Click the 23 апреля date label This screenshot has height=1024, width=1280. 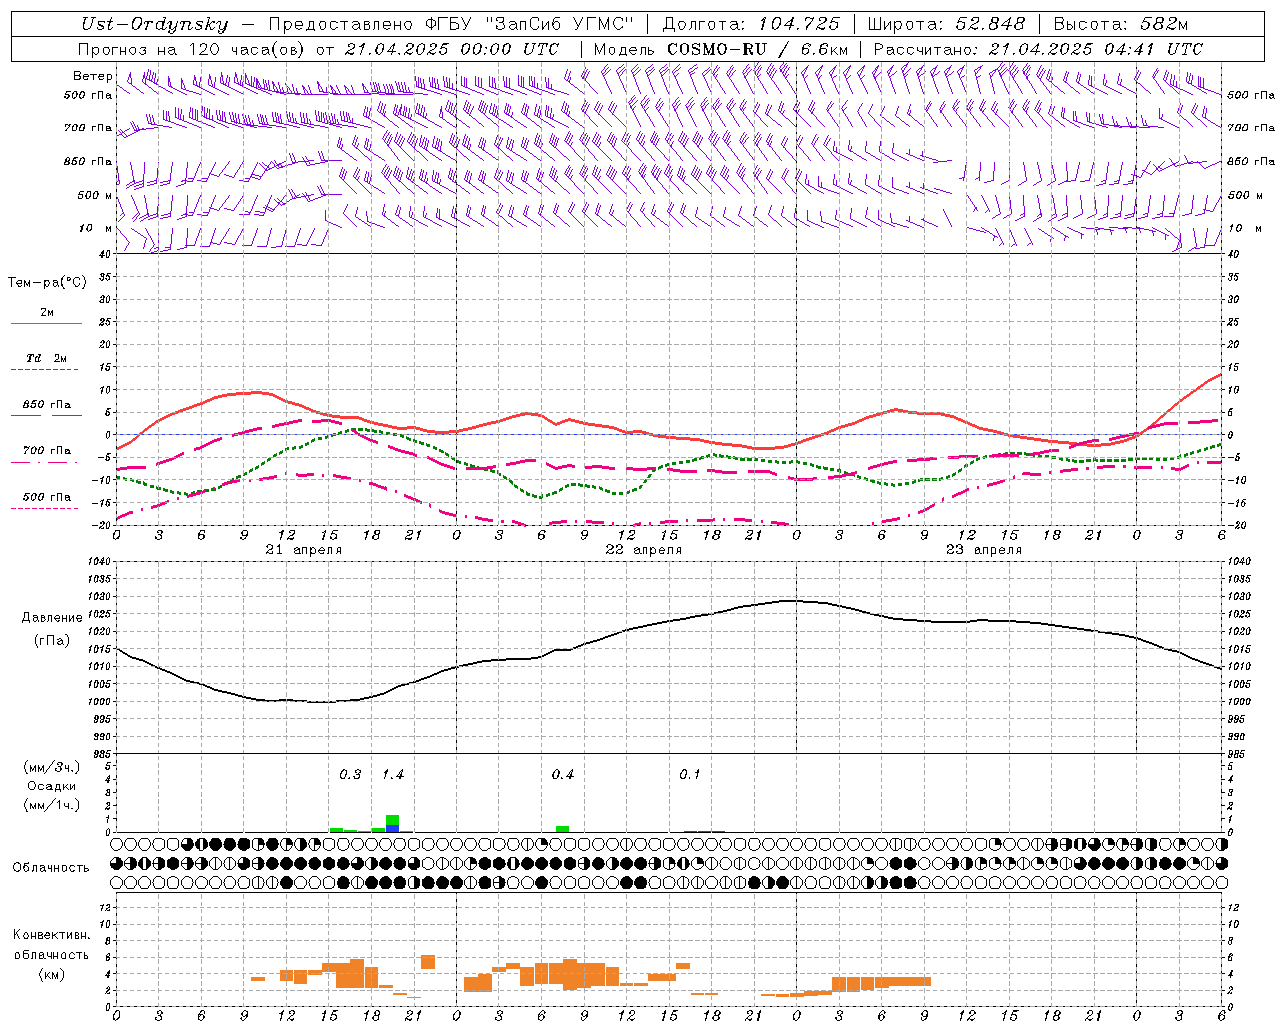click(984, 550)
